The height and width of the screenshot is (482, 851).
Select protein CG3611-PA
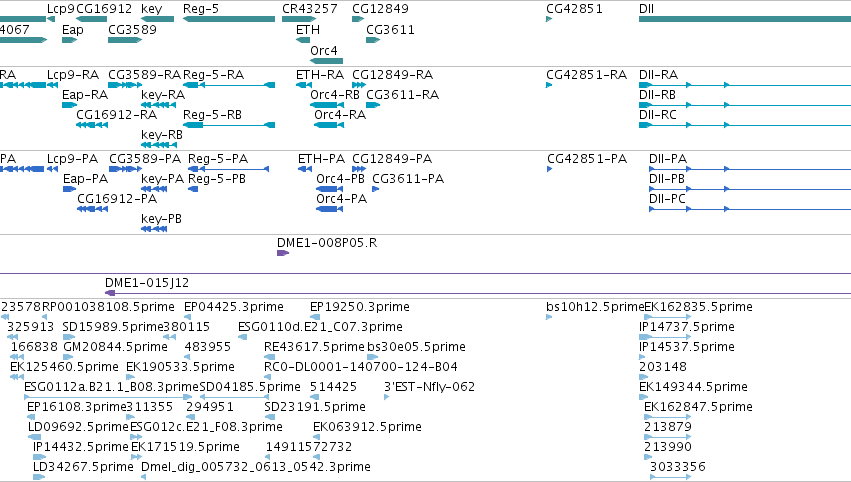tap(408, 179)
